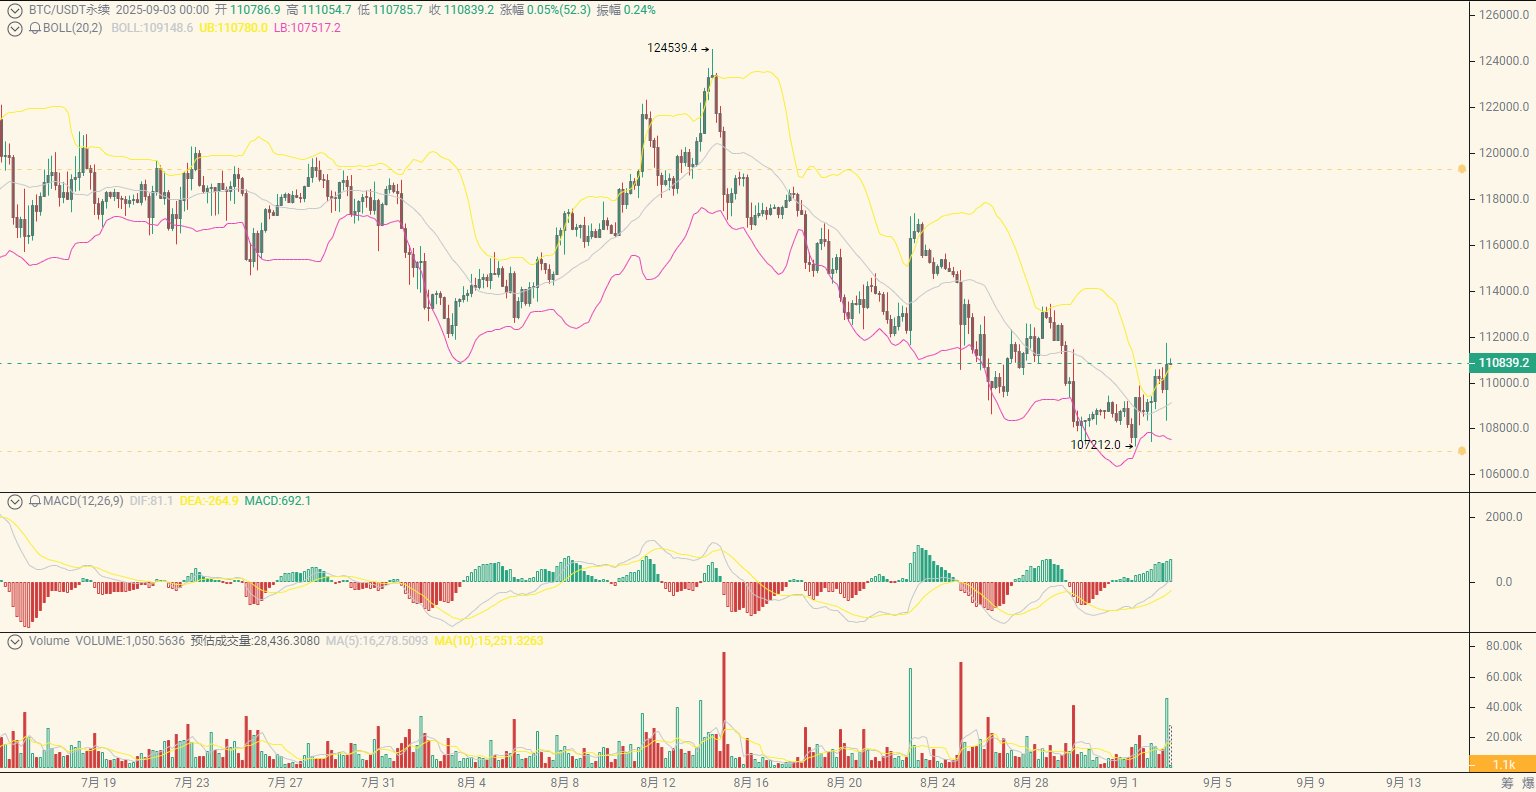Click the MACD alert bell icon
The height and width of the screenshot is (792, 1536).
[x=35, y=501]
